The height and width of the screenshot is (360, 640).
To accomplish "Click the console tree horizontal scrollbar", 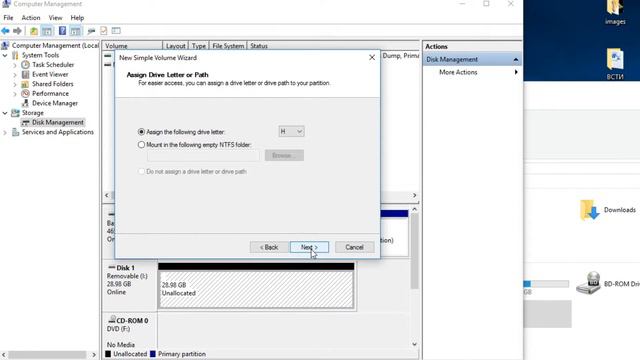I will pos(48,355).
